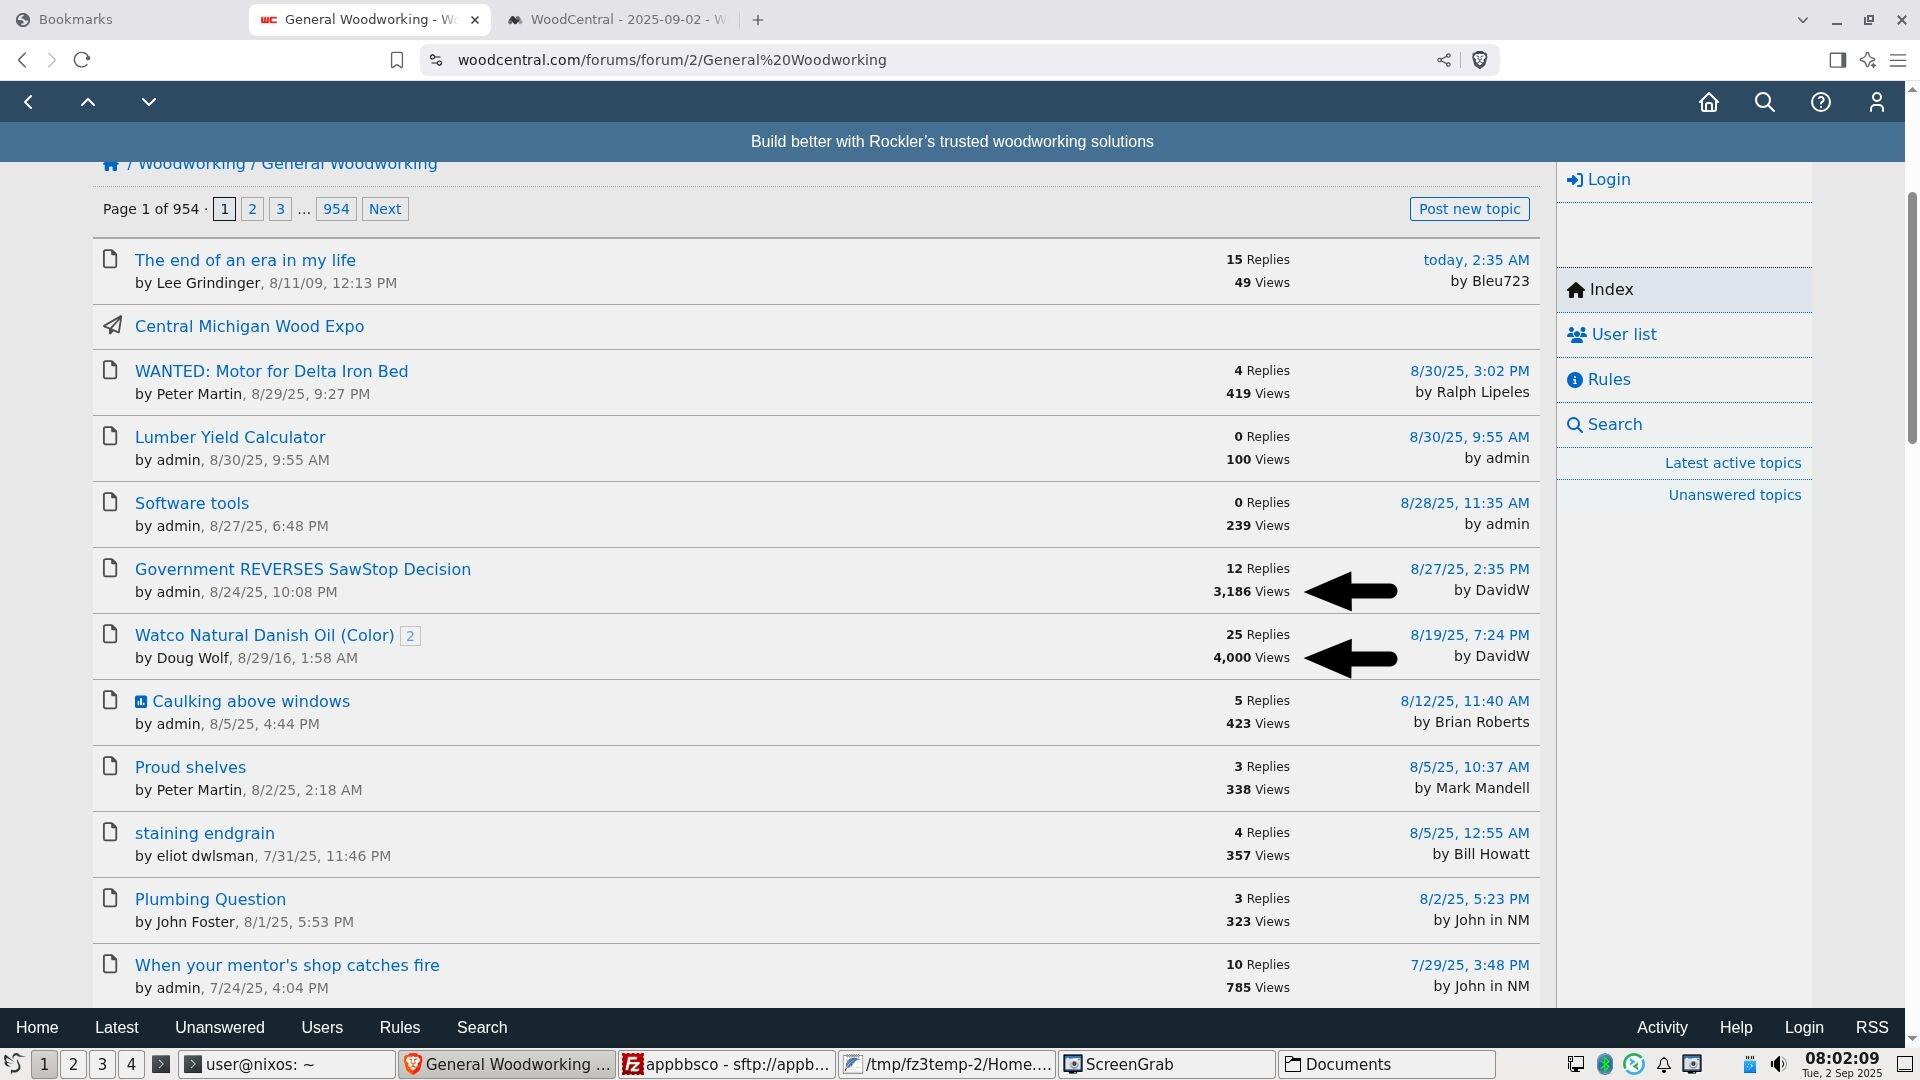This screenshot has width=1920, height=1080.
Task: Open WANTED: Motor for Delta Iron Bed
Action: click(271, 371)
